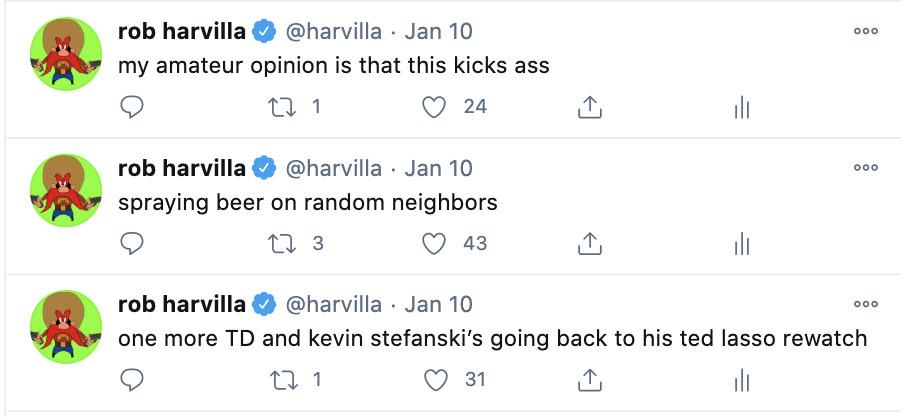Like the "spraying beer on random neighbors" tweet
This screenshot has width=901, height=417.
(x=434, y=243)
